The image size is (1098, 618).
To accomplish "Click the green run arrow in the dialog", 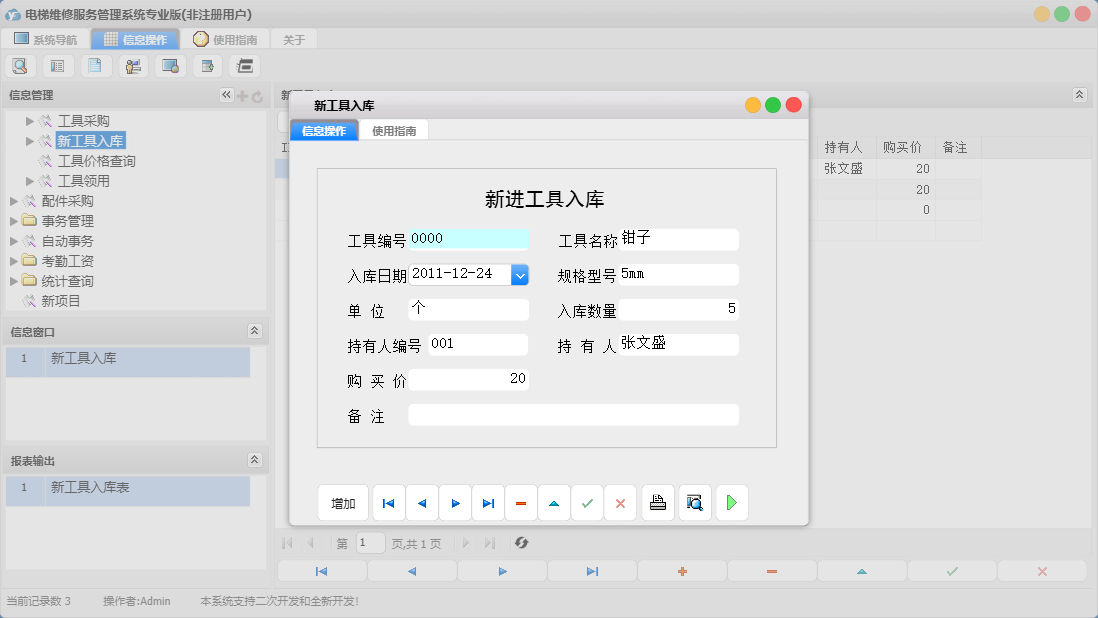I will tap(731, 503).
